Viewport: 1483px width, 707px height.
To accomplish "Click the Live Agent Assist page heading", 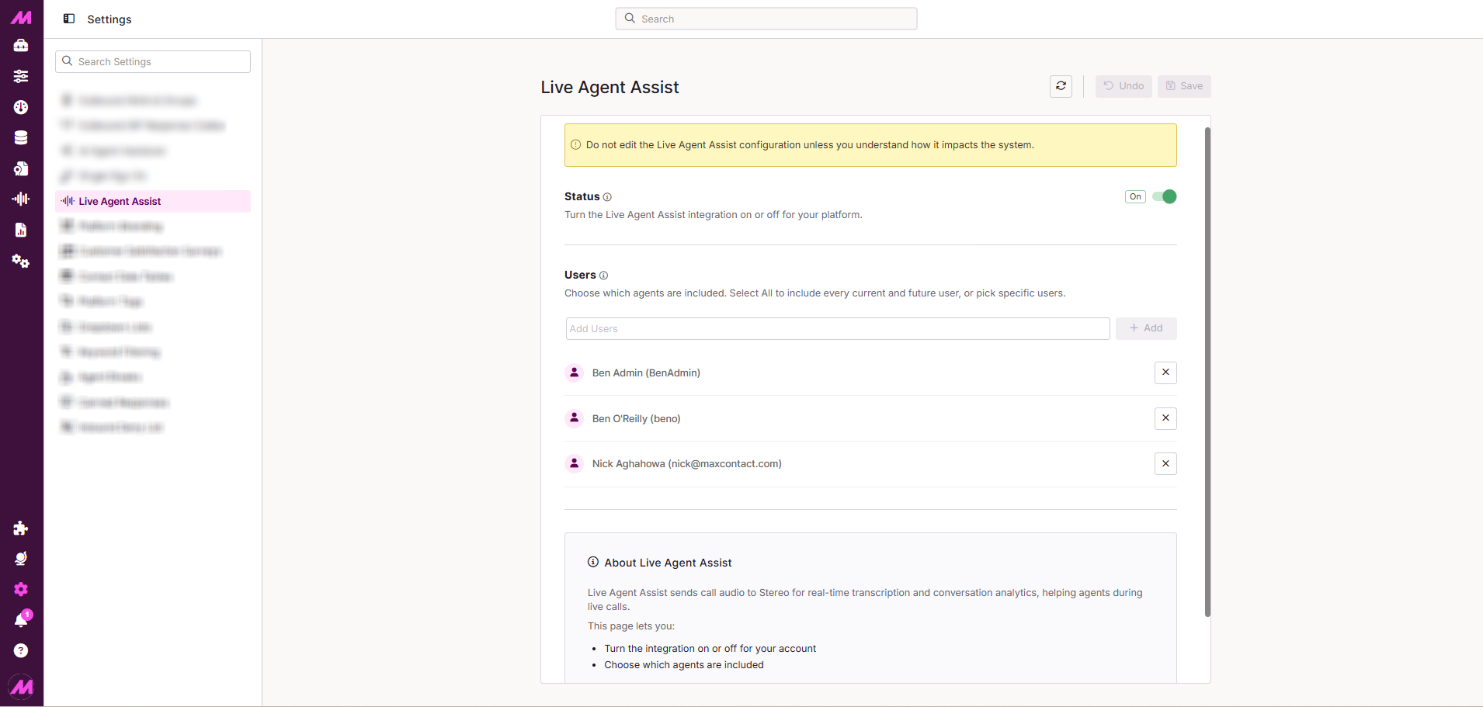I will (610, 87).
